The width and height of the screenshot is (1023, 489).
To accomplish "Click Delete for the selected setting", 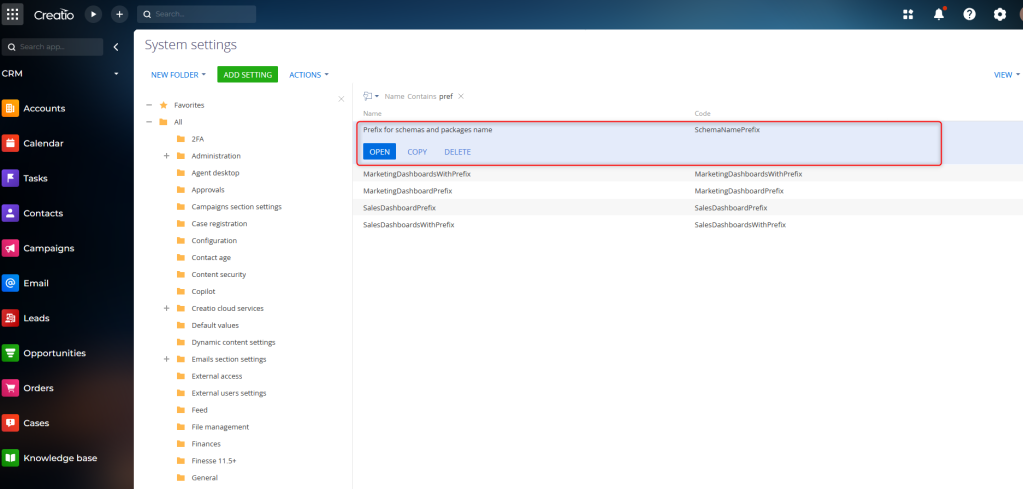I will pos(457,152).
